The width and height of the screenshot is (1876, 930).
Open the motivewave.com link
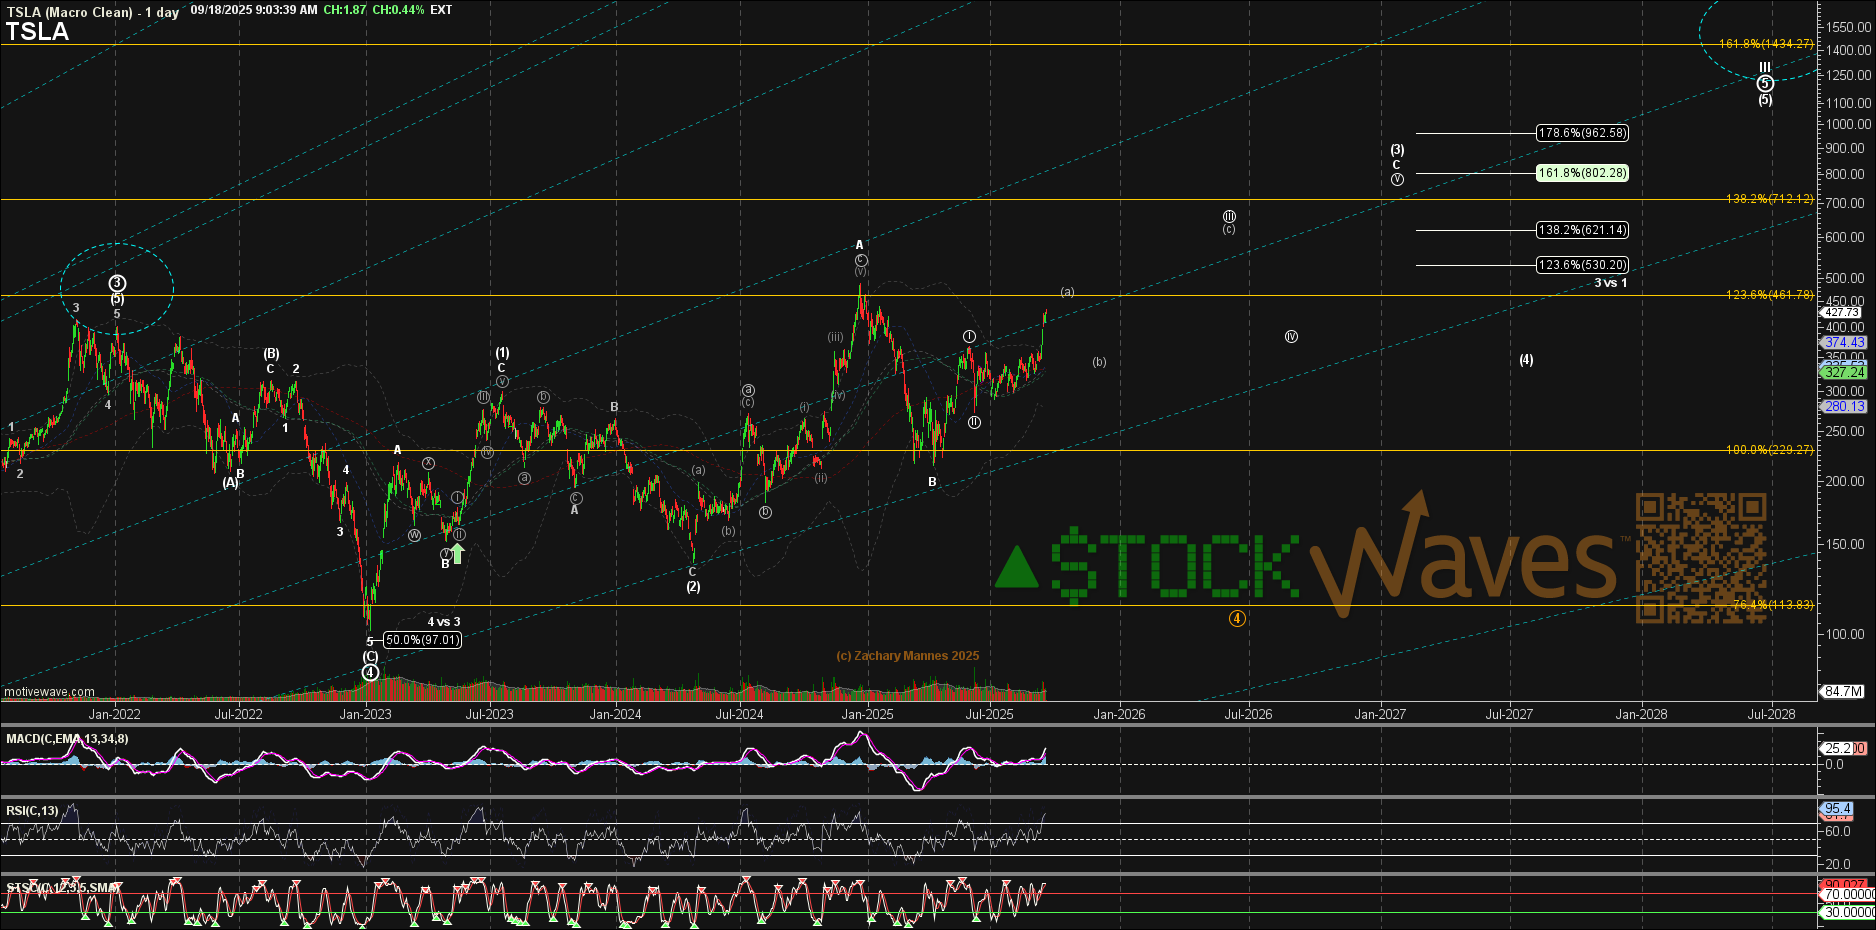(50, 692)
